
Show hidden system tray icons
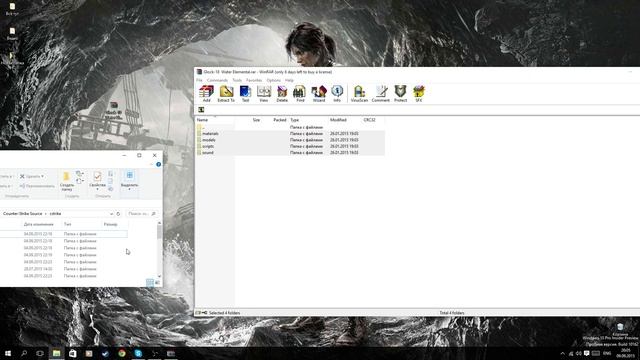(562, 353)
